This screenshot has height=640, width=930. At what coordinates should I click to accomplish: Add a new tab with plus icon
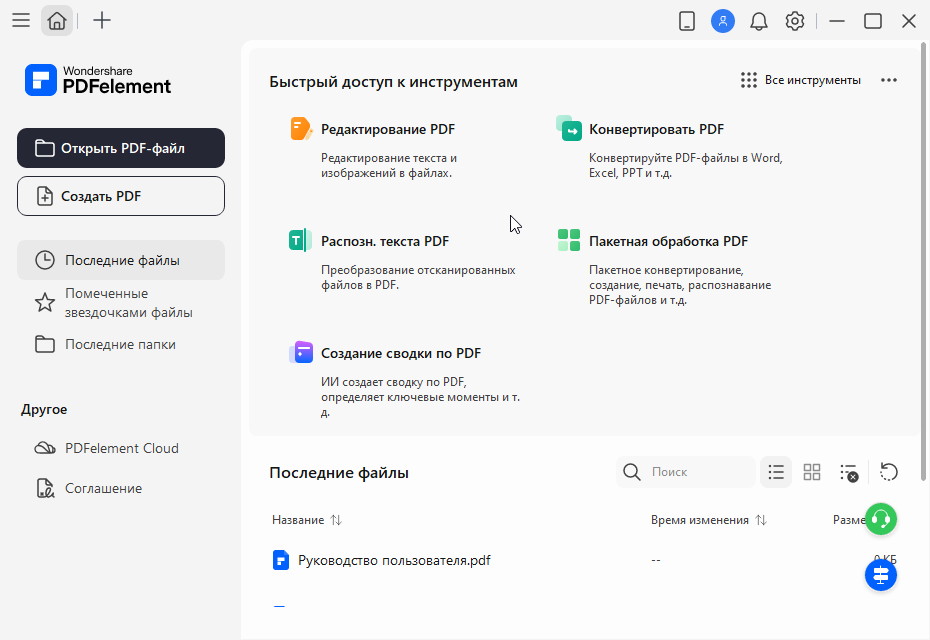(102, 20)
